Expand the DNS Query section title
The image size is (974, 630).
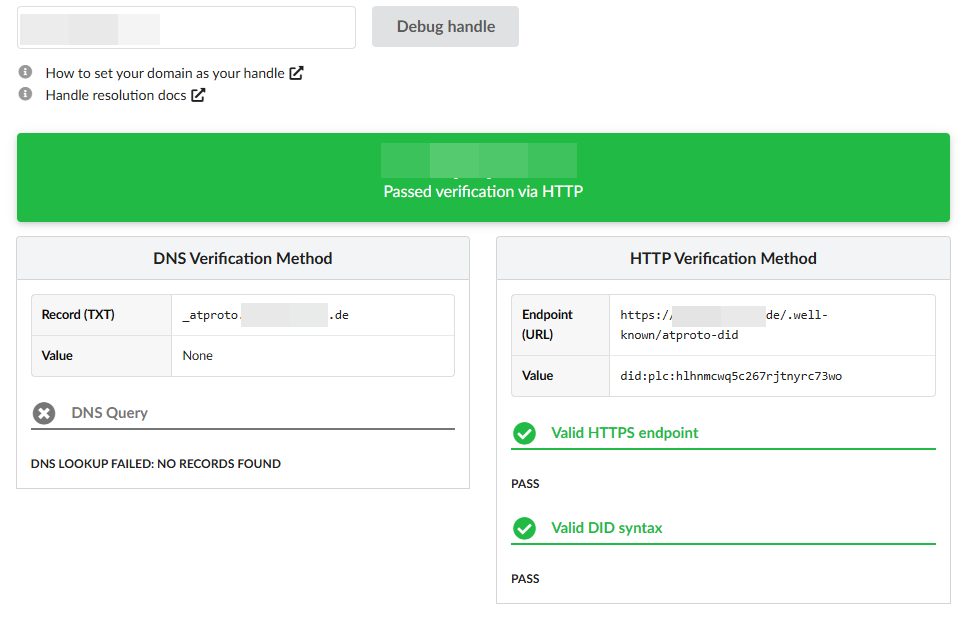109,413
